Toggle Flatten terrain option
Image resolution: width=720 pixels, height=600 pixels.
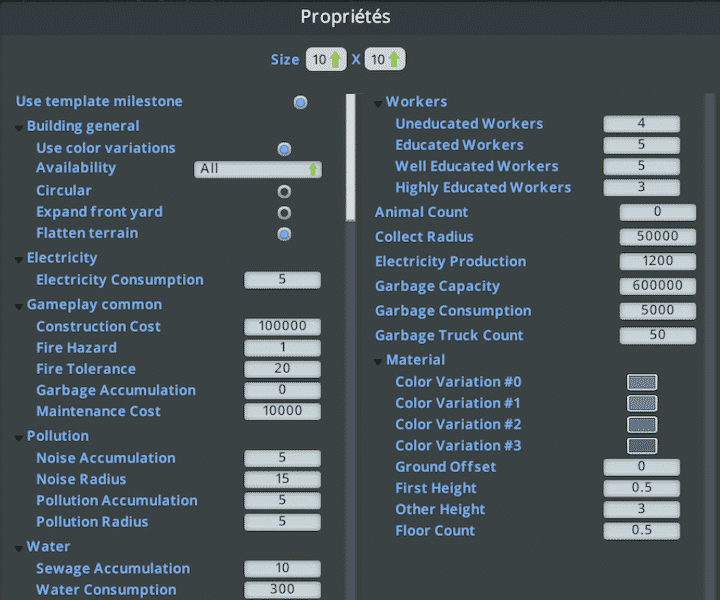click(284, 234)
